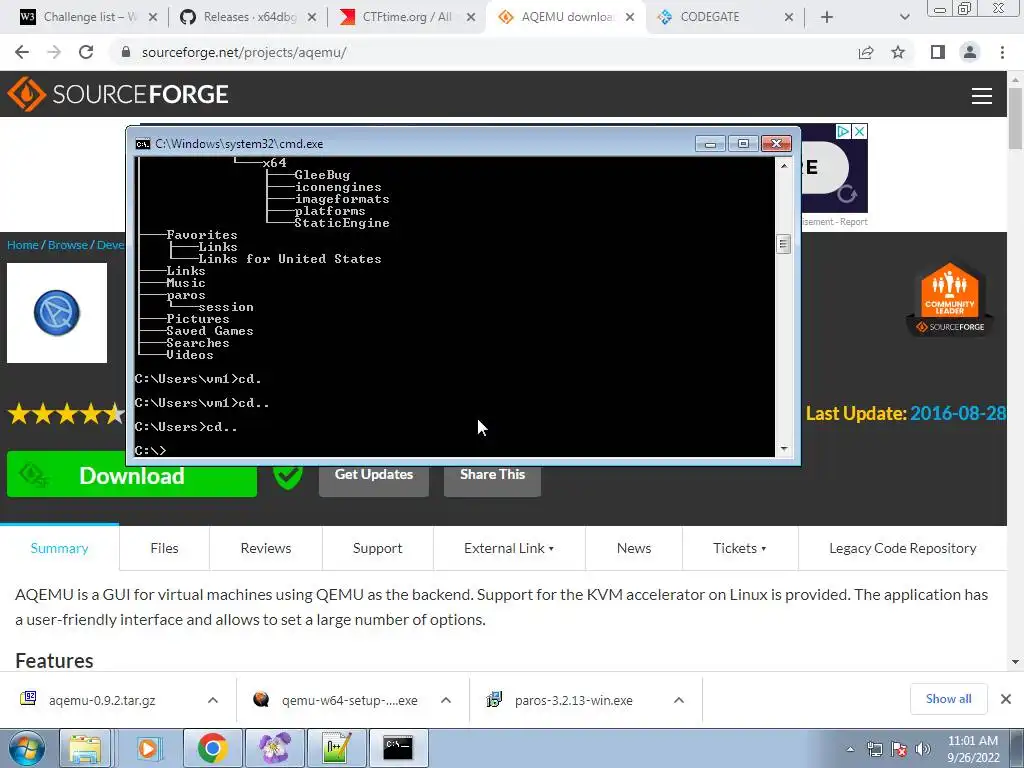Open SourceForge hamburger menu
This screenshot has width=1024, height=768.
tap(982, 96)
